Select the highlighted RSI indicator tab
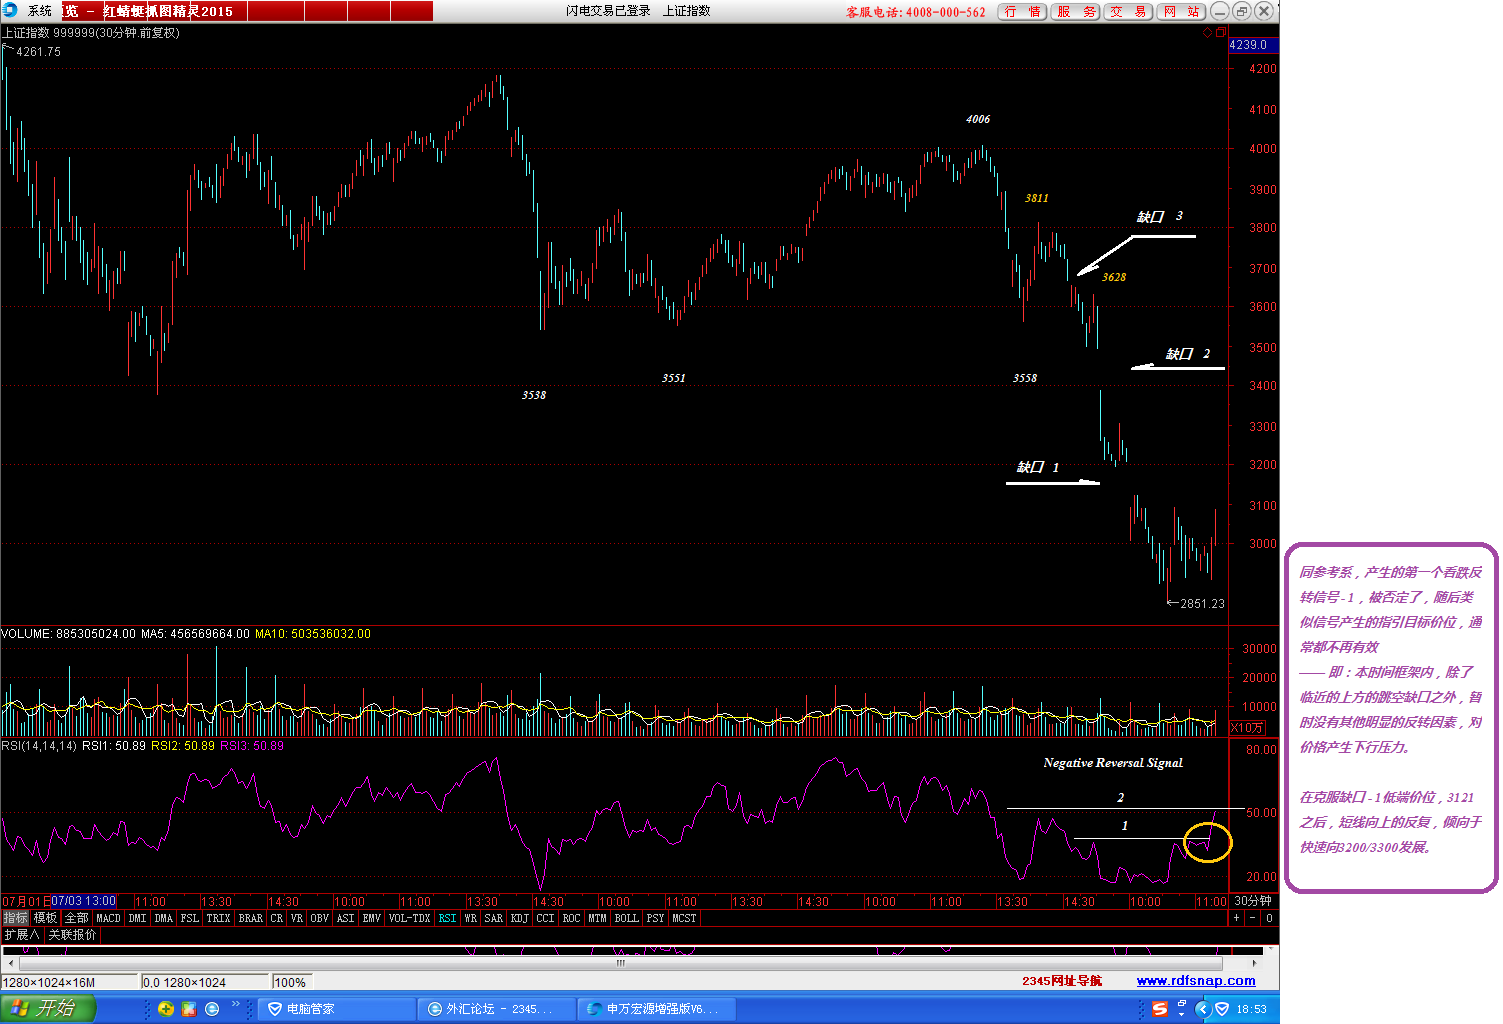The height and width of the screenshot is (1024, 1503). pos(447,918)
